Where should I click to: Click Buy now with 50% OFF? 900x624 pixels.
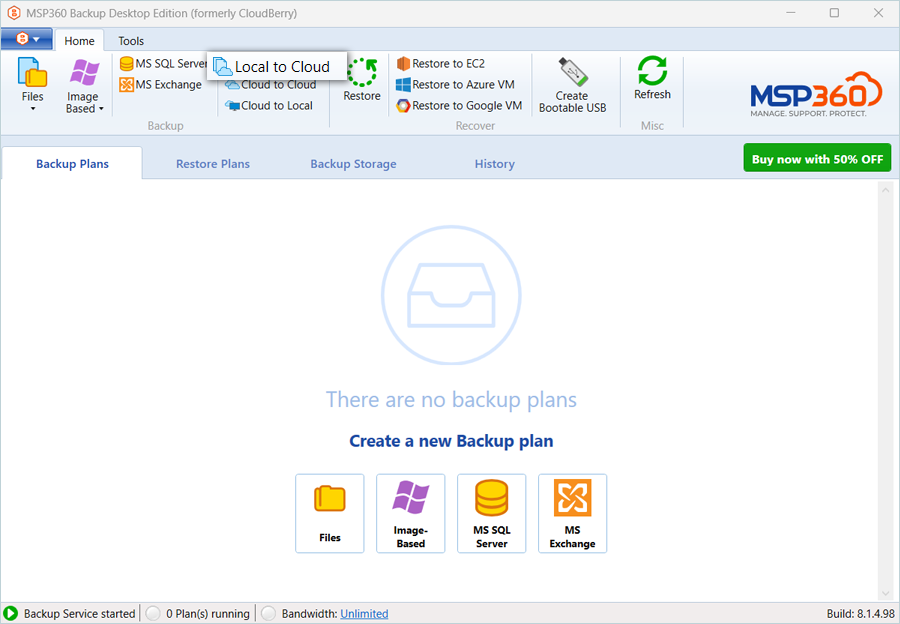(816, 159)
